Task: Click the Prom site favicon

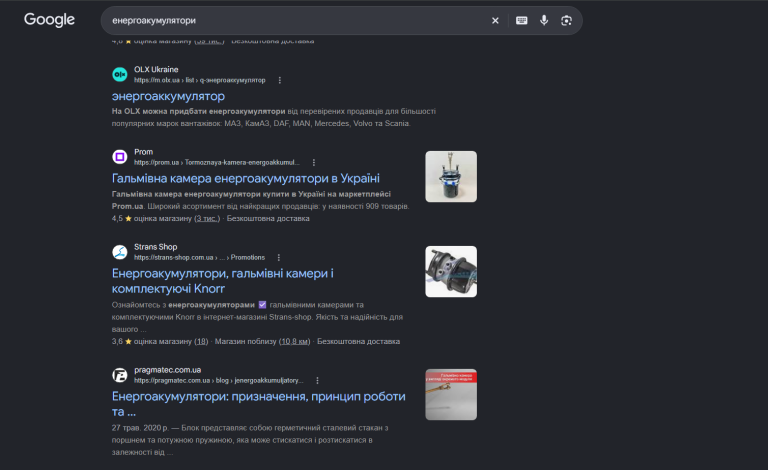Action: pos(120,157)
